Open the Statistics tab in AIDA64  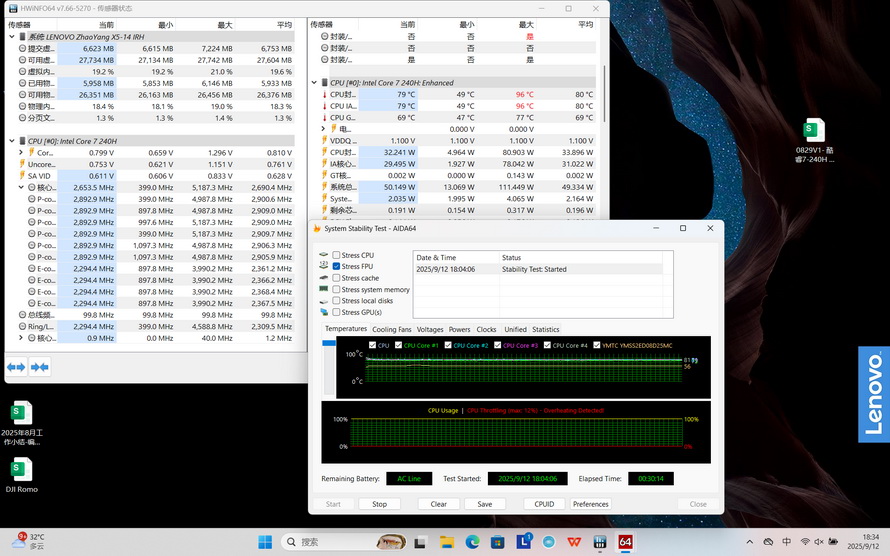click(x=545, y=329)
